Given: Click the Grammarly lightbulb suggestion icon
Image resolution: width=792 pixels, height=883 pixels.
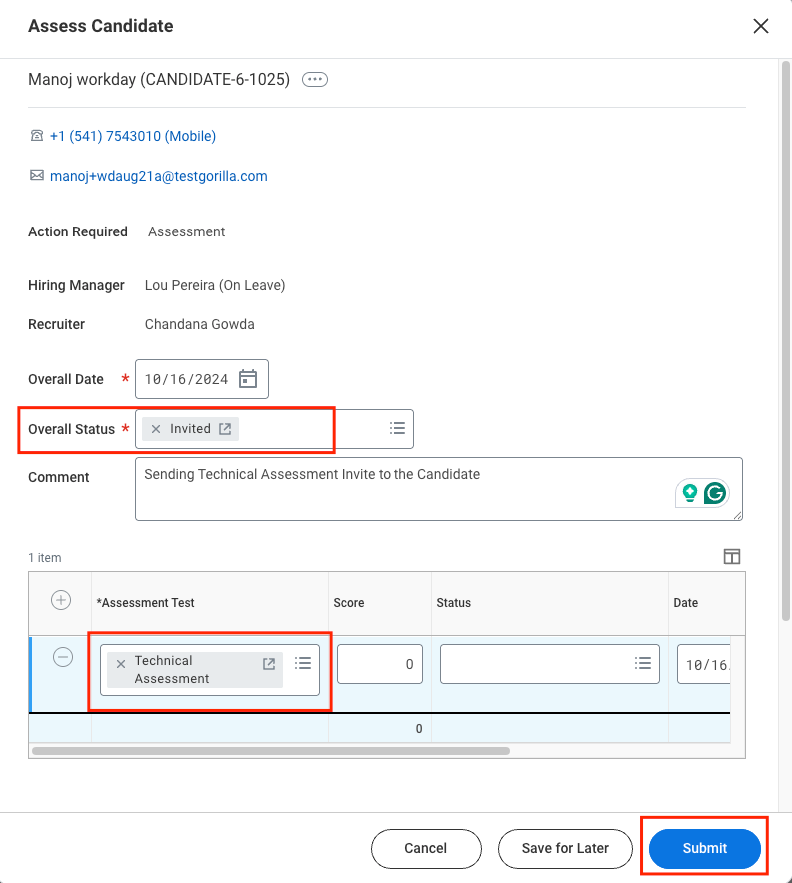Looking at the screenshot, I should click(689, 493).
